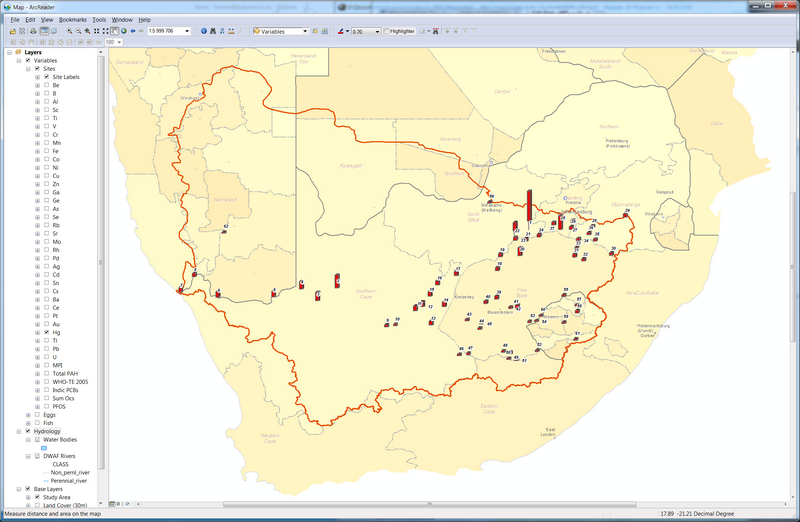
Task: Disable the Hg variable layer
Action: 46,332
